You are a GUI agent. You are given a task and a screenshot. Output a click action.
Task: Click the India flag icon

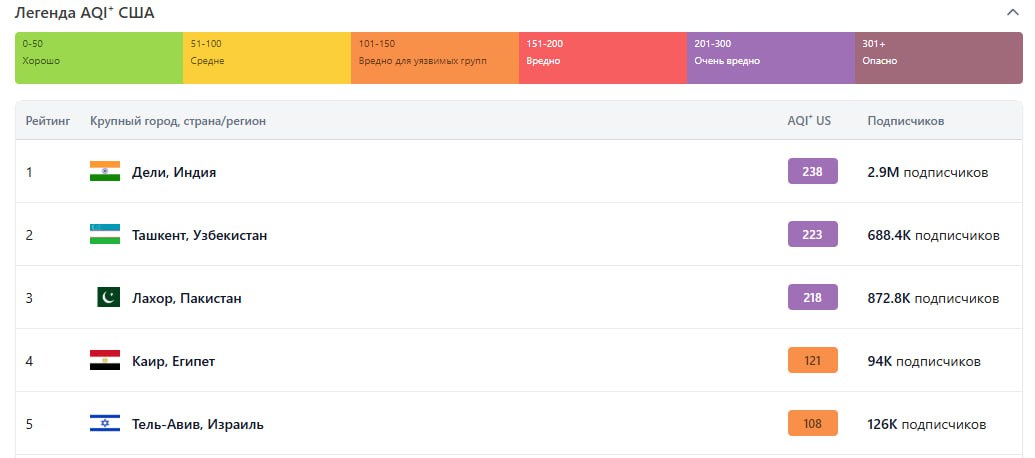tap(105, 172)
